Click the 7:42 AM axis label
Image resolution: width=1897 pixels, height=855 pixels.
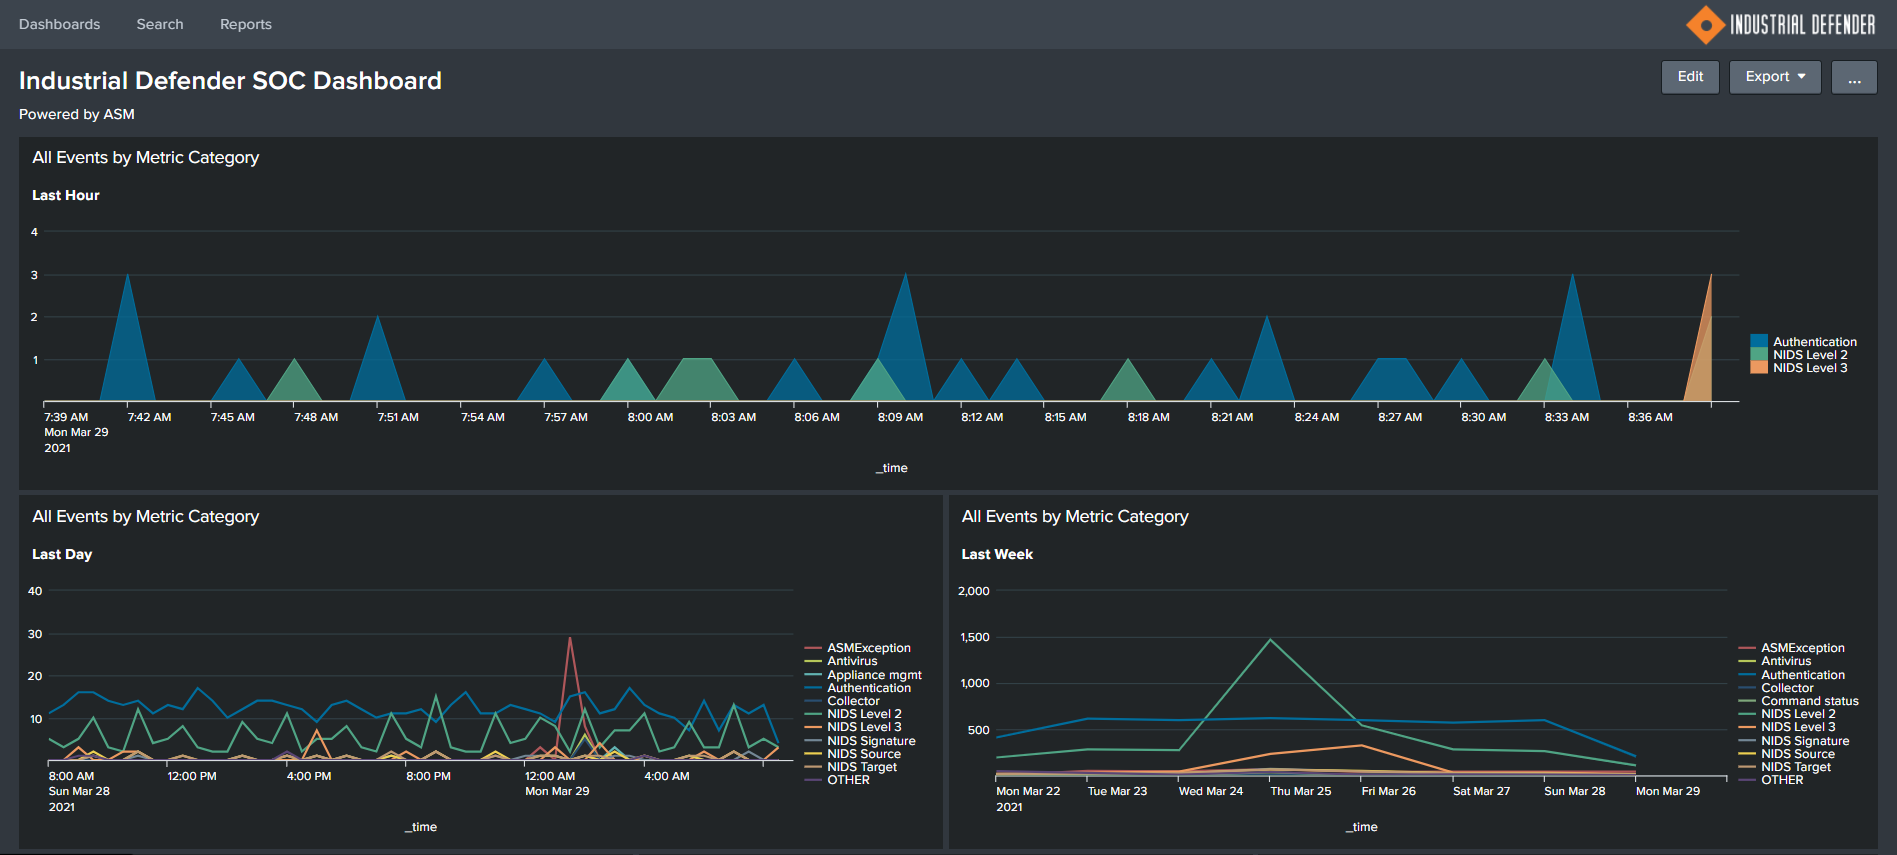coord(149,417)
